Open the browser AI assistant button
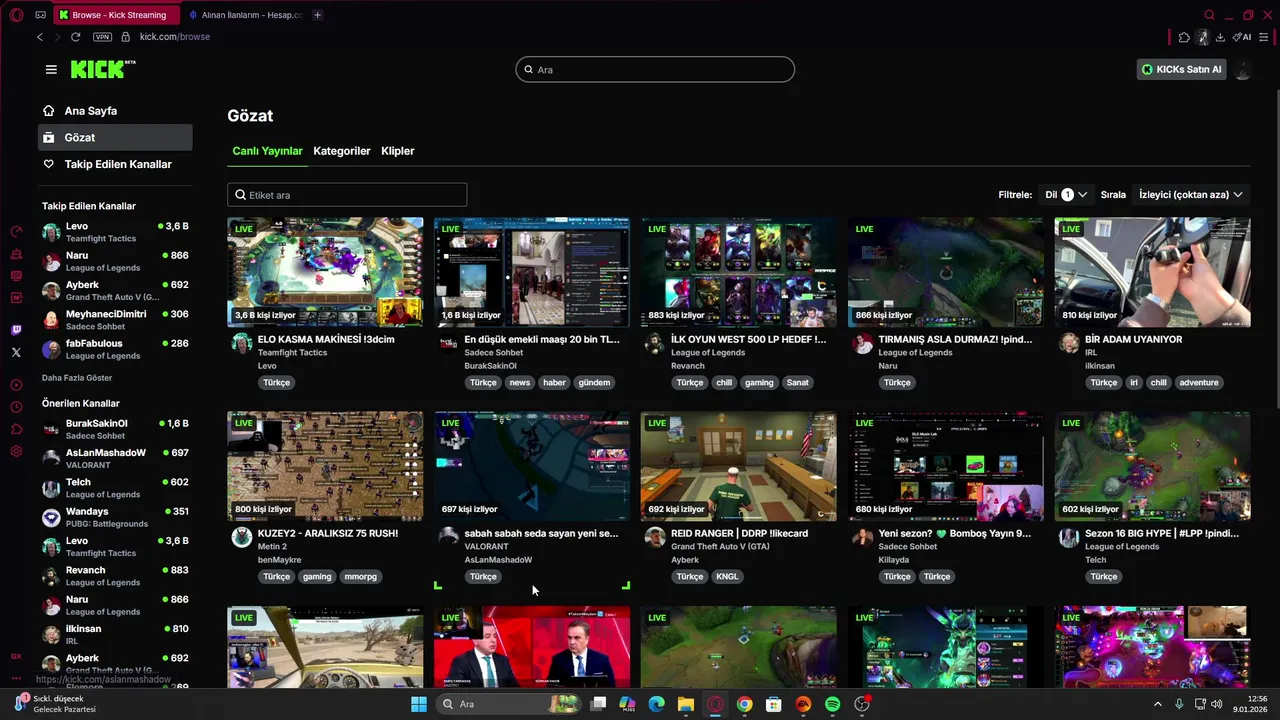The height and width of the screenshot is (720, 1280). (x=1242, y=37)
